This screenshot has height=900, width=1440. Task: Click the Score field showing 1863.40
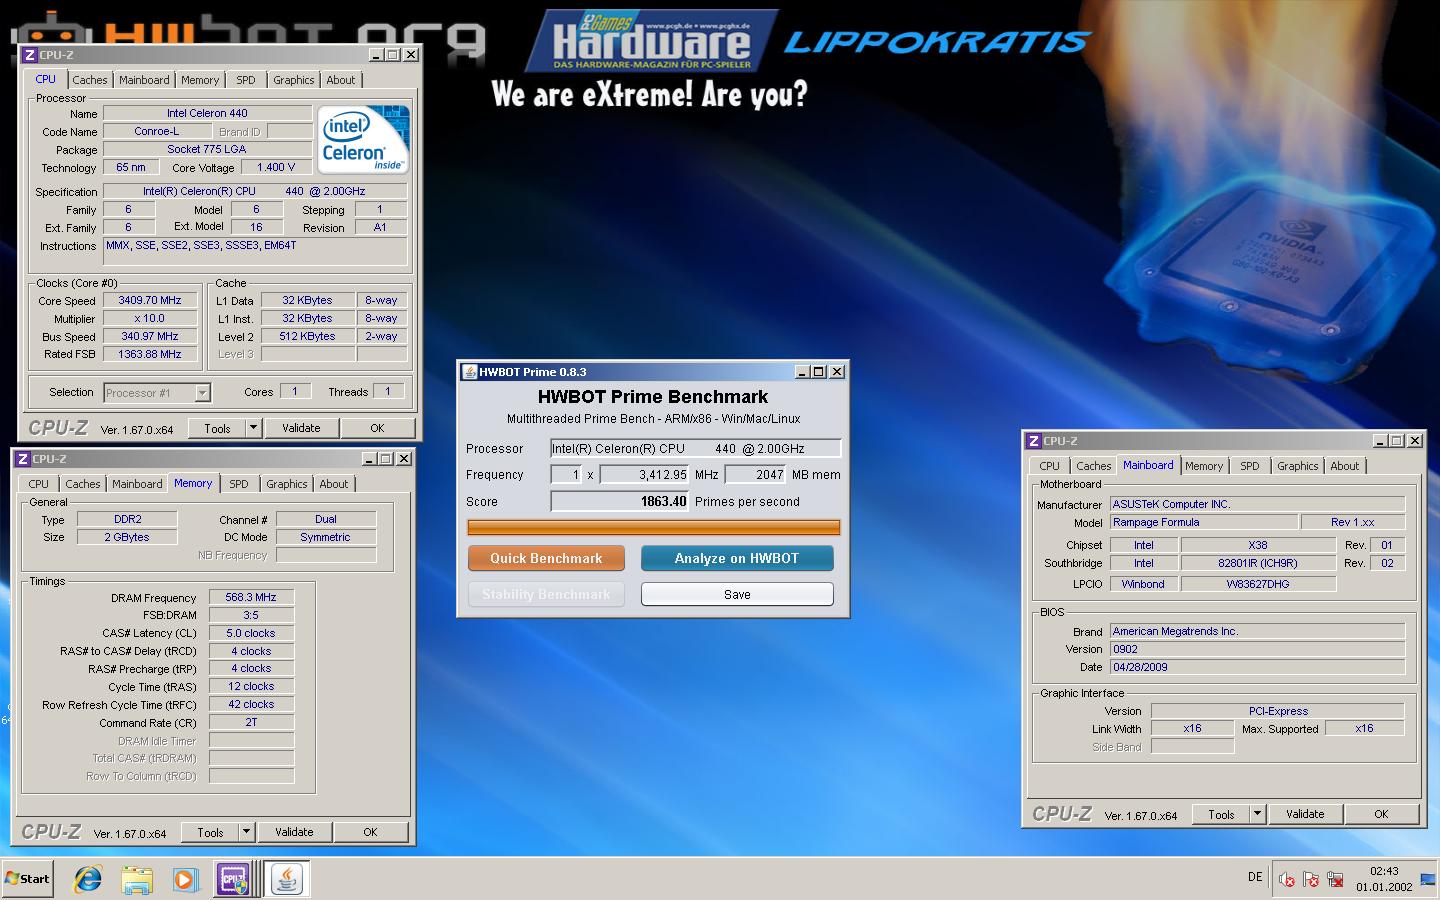pos(620,502)
